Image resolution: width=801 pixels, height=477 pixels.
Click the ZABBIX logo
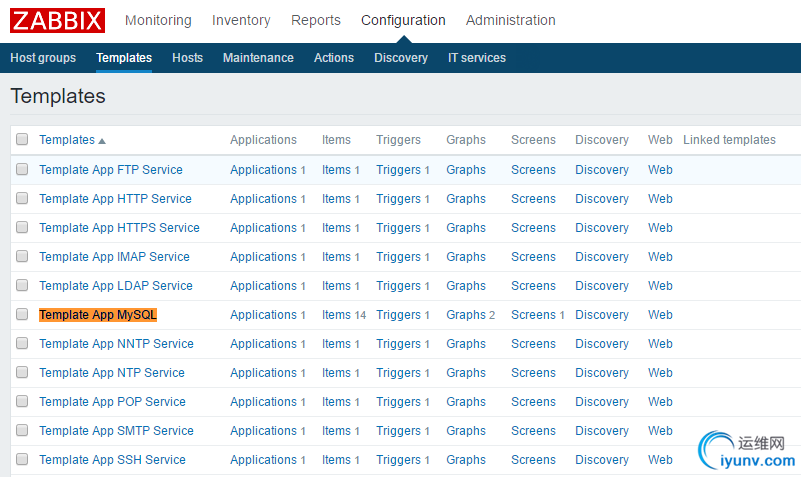(x=57, y=20)
